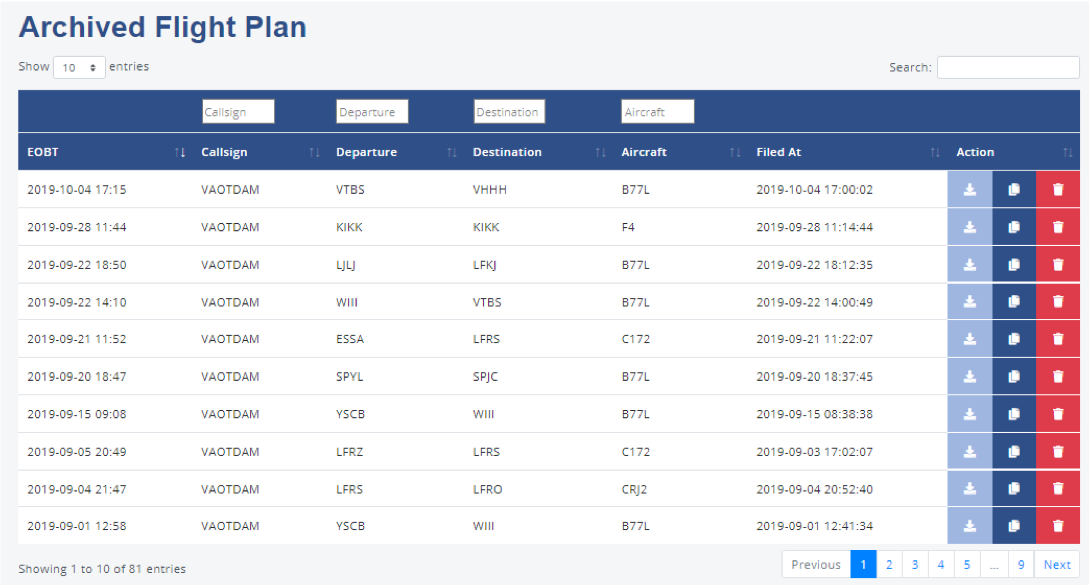Click the Next page button
Viewport: 1089px width, 585px height.
pos(1057,565)
